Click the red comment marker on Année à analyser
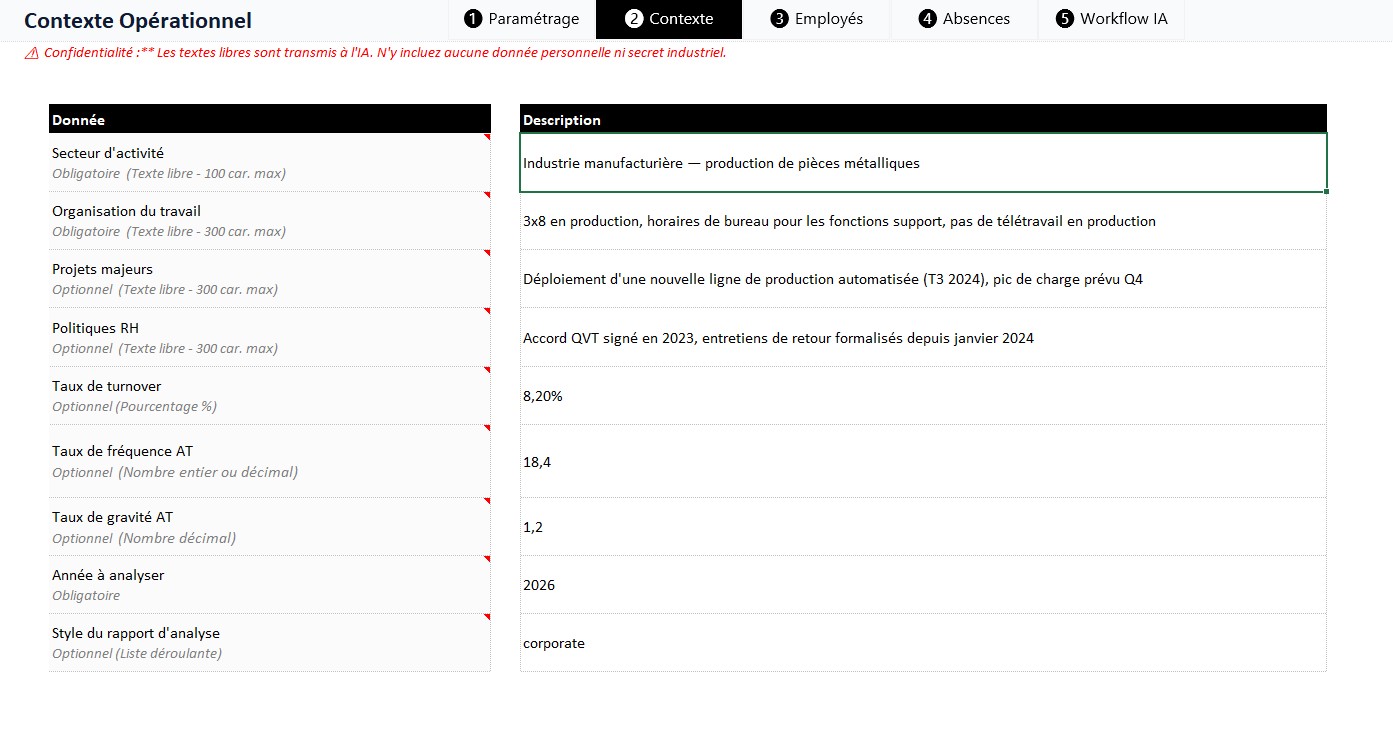Viewport: 1393px width, 735px height. (x=487, y=559)
